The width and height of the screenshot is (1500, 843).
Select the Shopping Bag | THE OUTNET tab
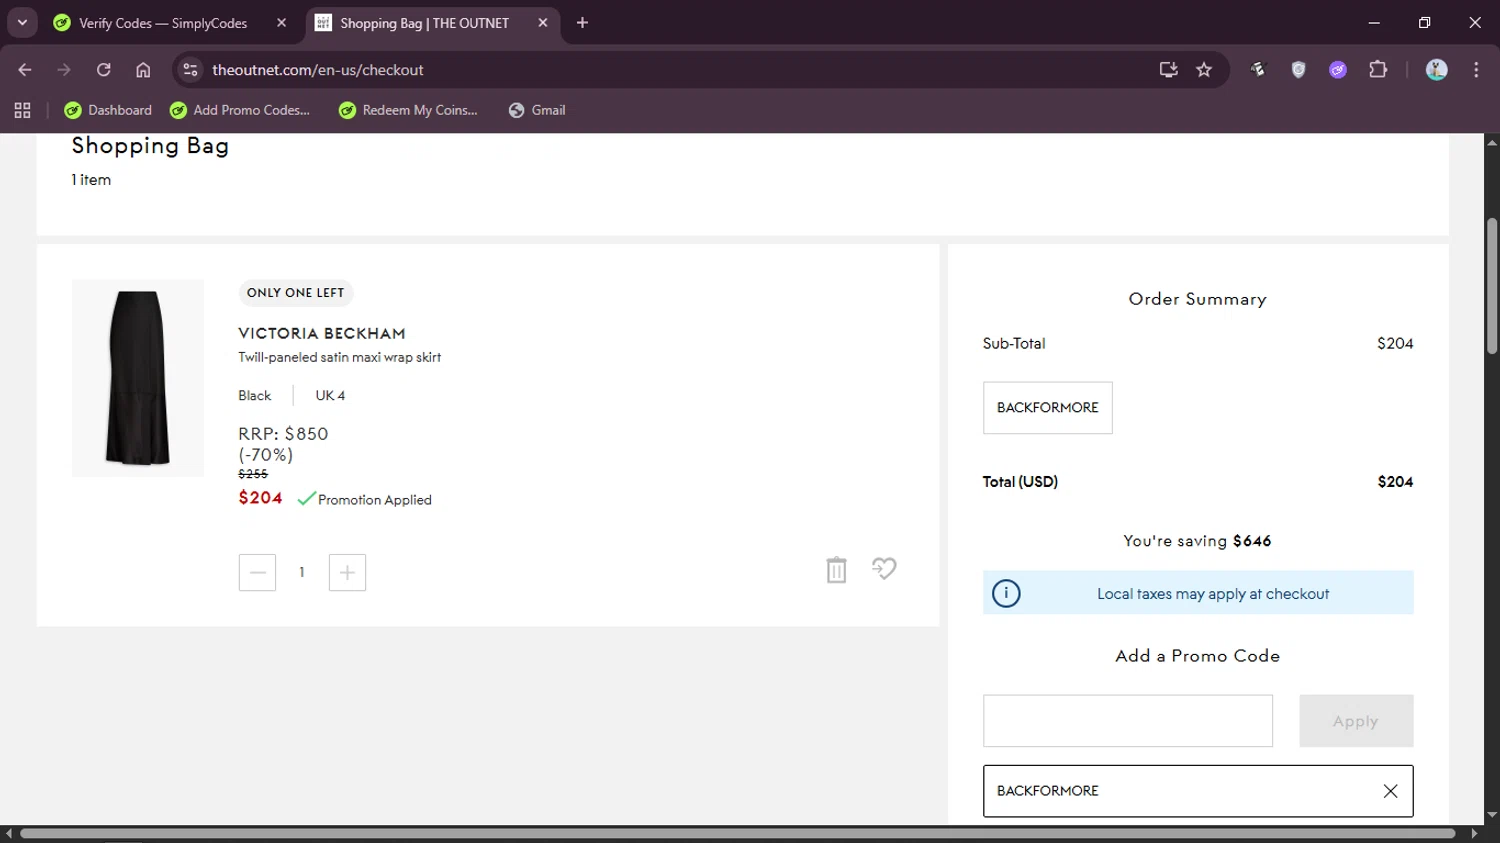point(424,23)
